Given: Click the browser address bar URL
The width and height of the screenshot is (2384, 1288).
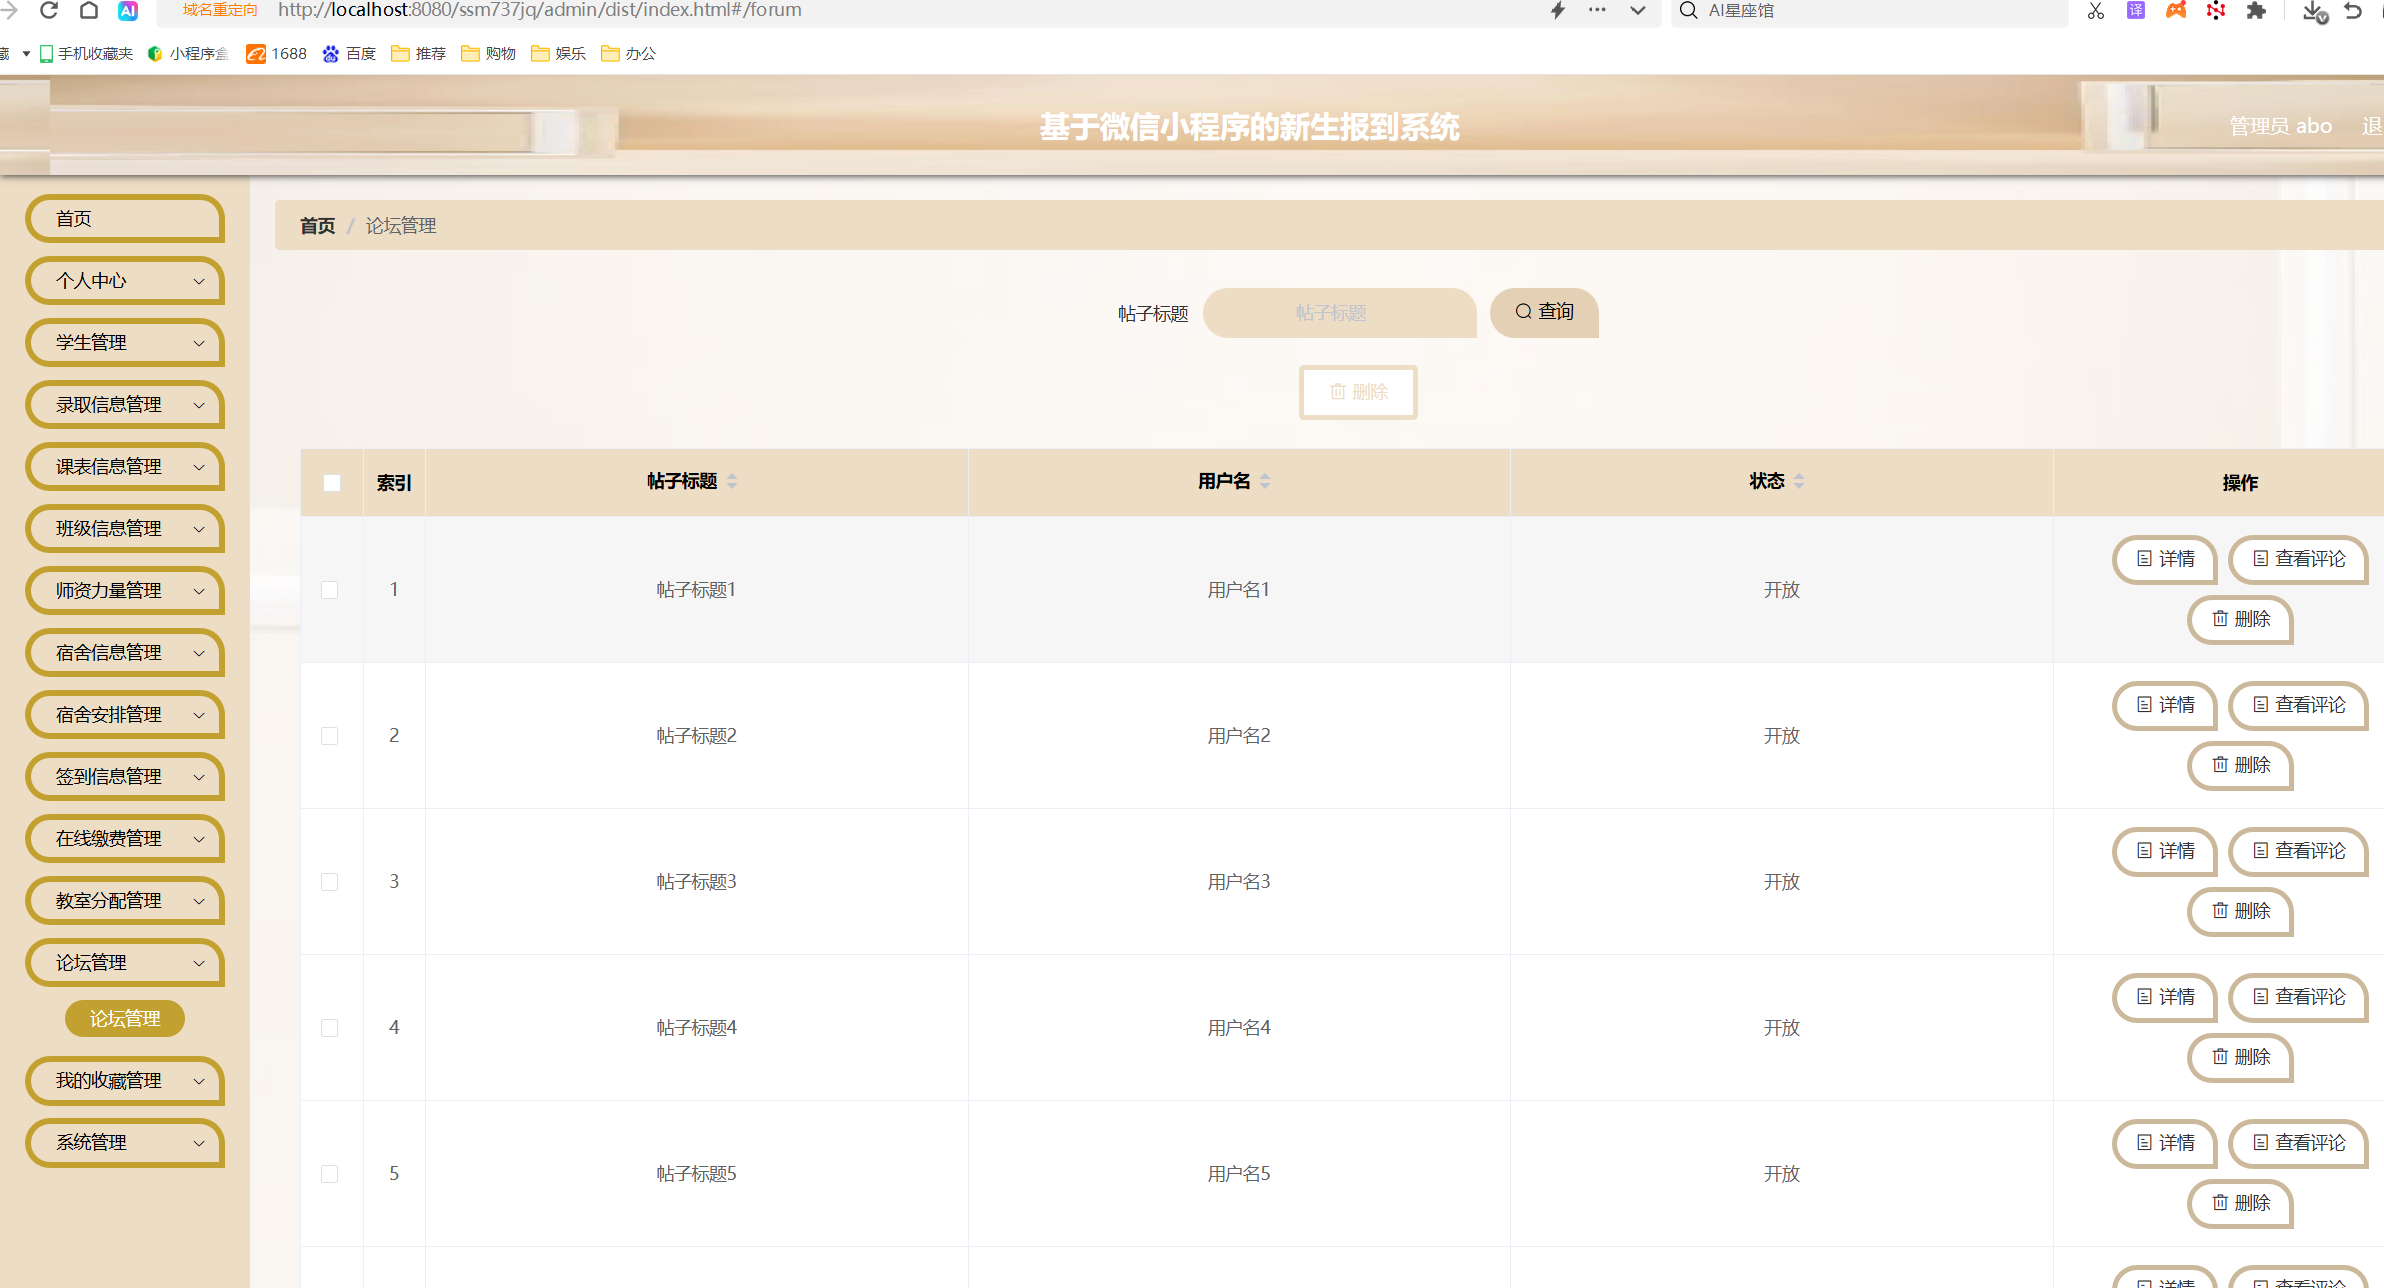Looking at the screenshot, I should (x=540, y=10).
